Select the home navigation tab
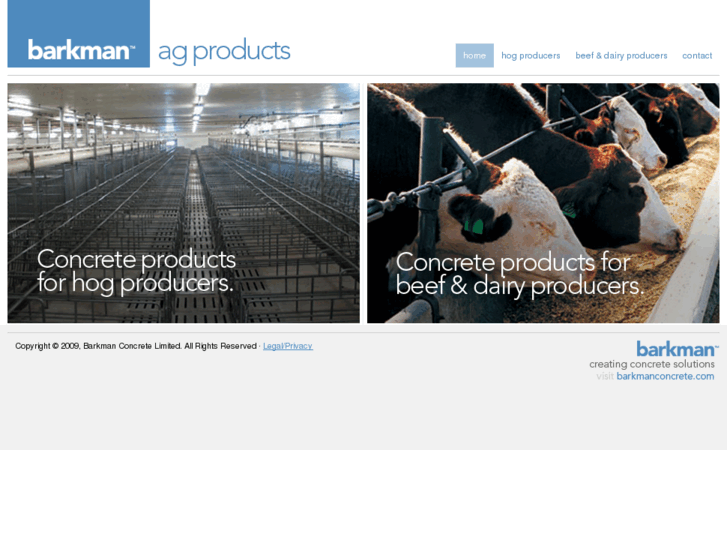 [x=474, y=56]
